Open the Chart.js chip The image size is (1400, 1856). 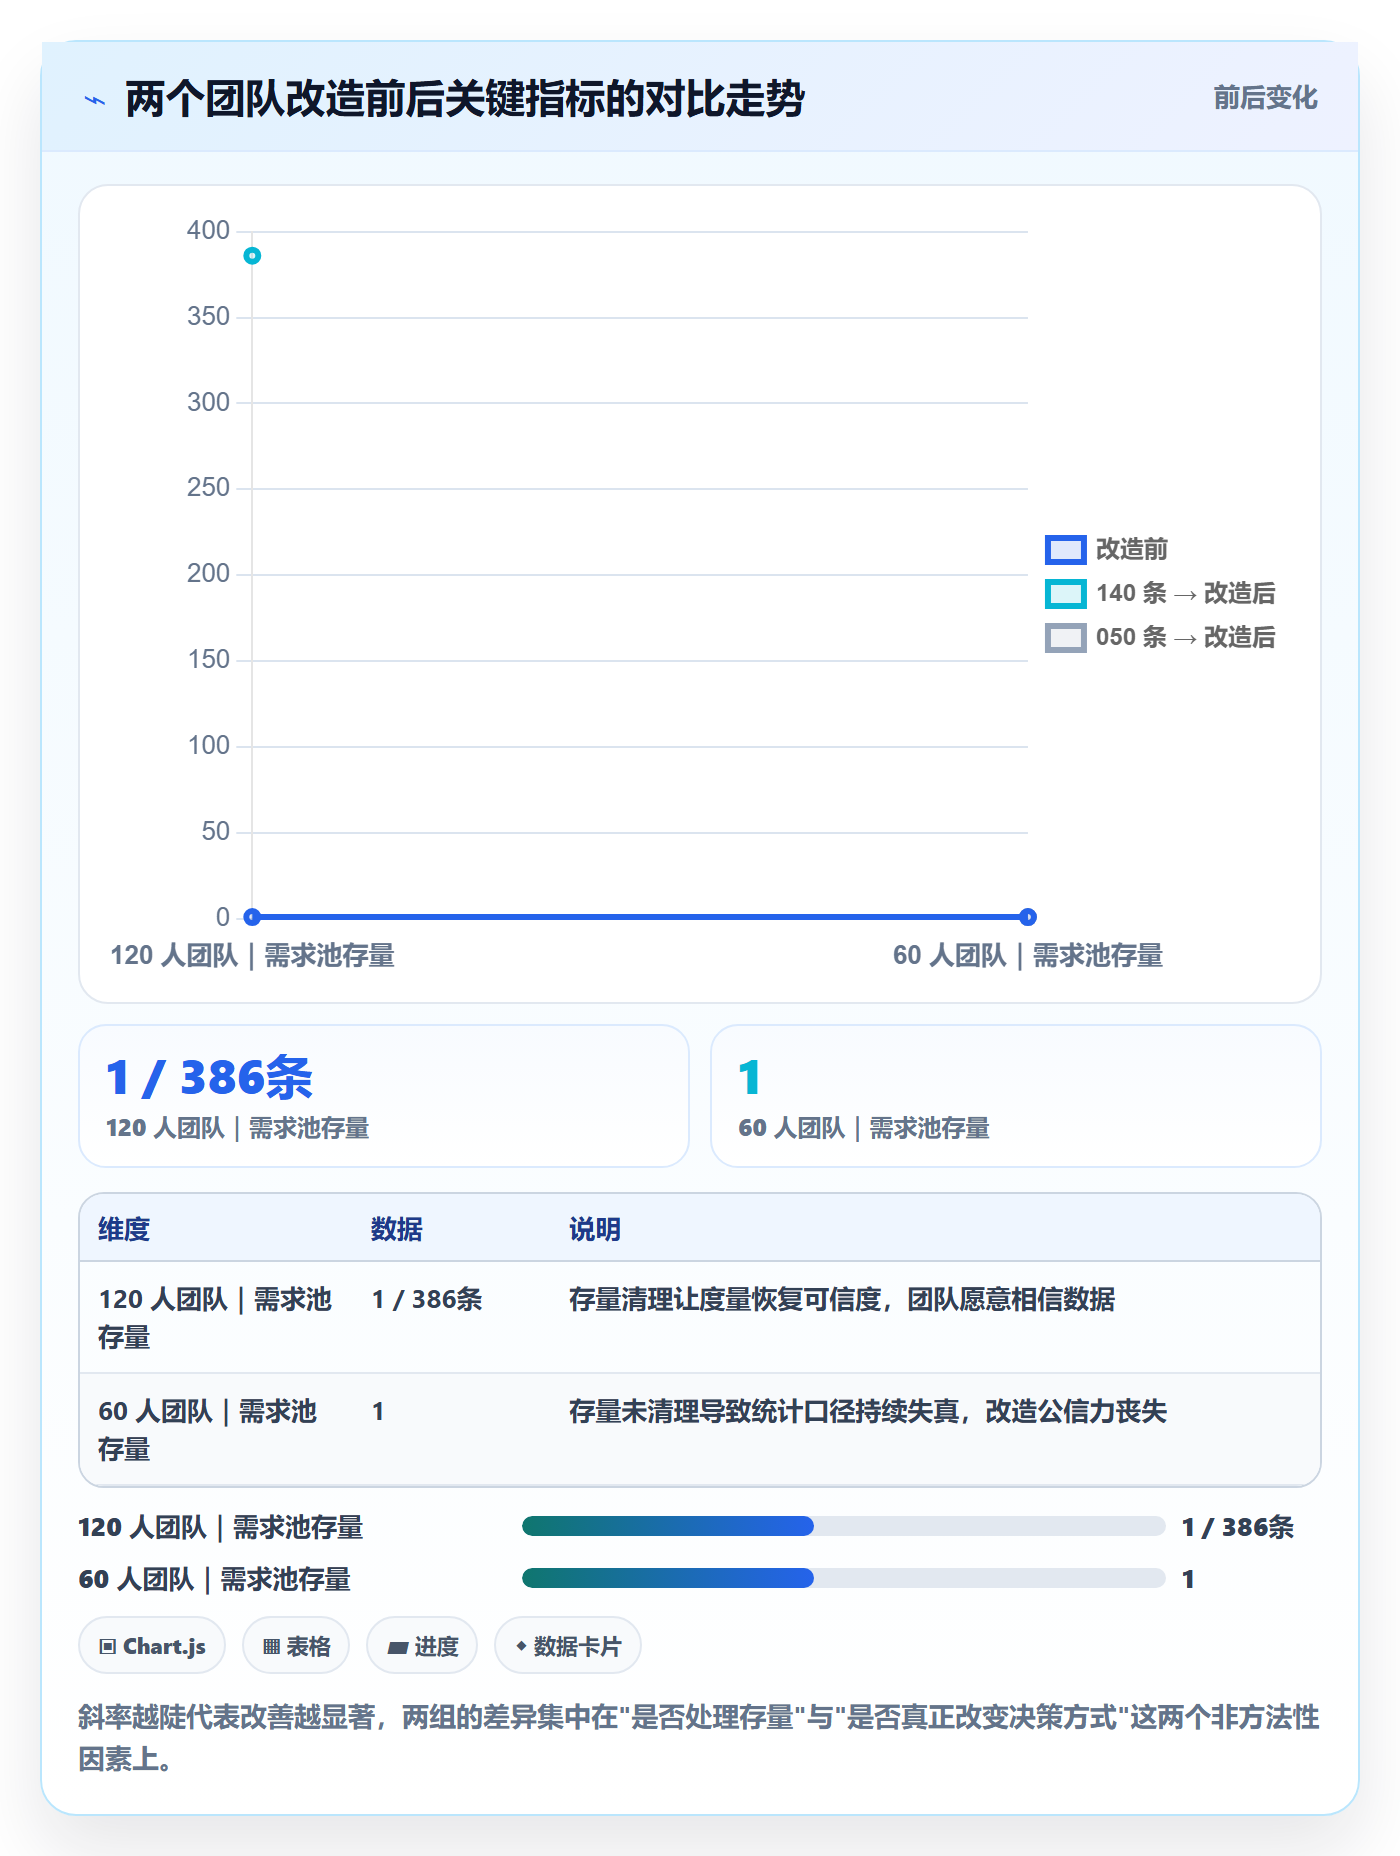(x=152, y=1646)
